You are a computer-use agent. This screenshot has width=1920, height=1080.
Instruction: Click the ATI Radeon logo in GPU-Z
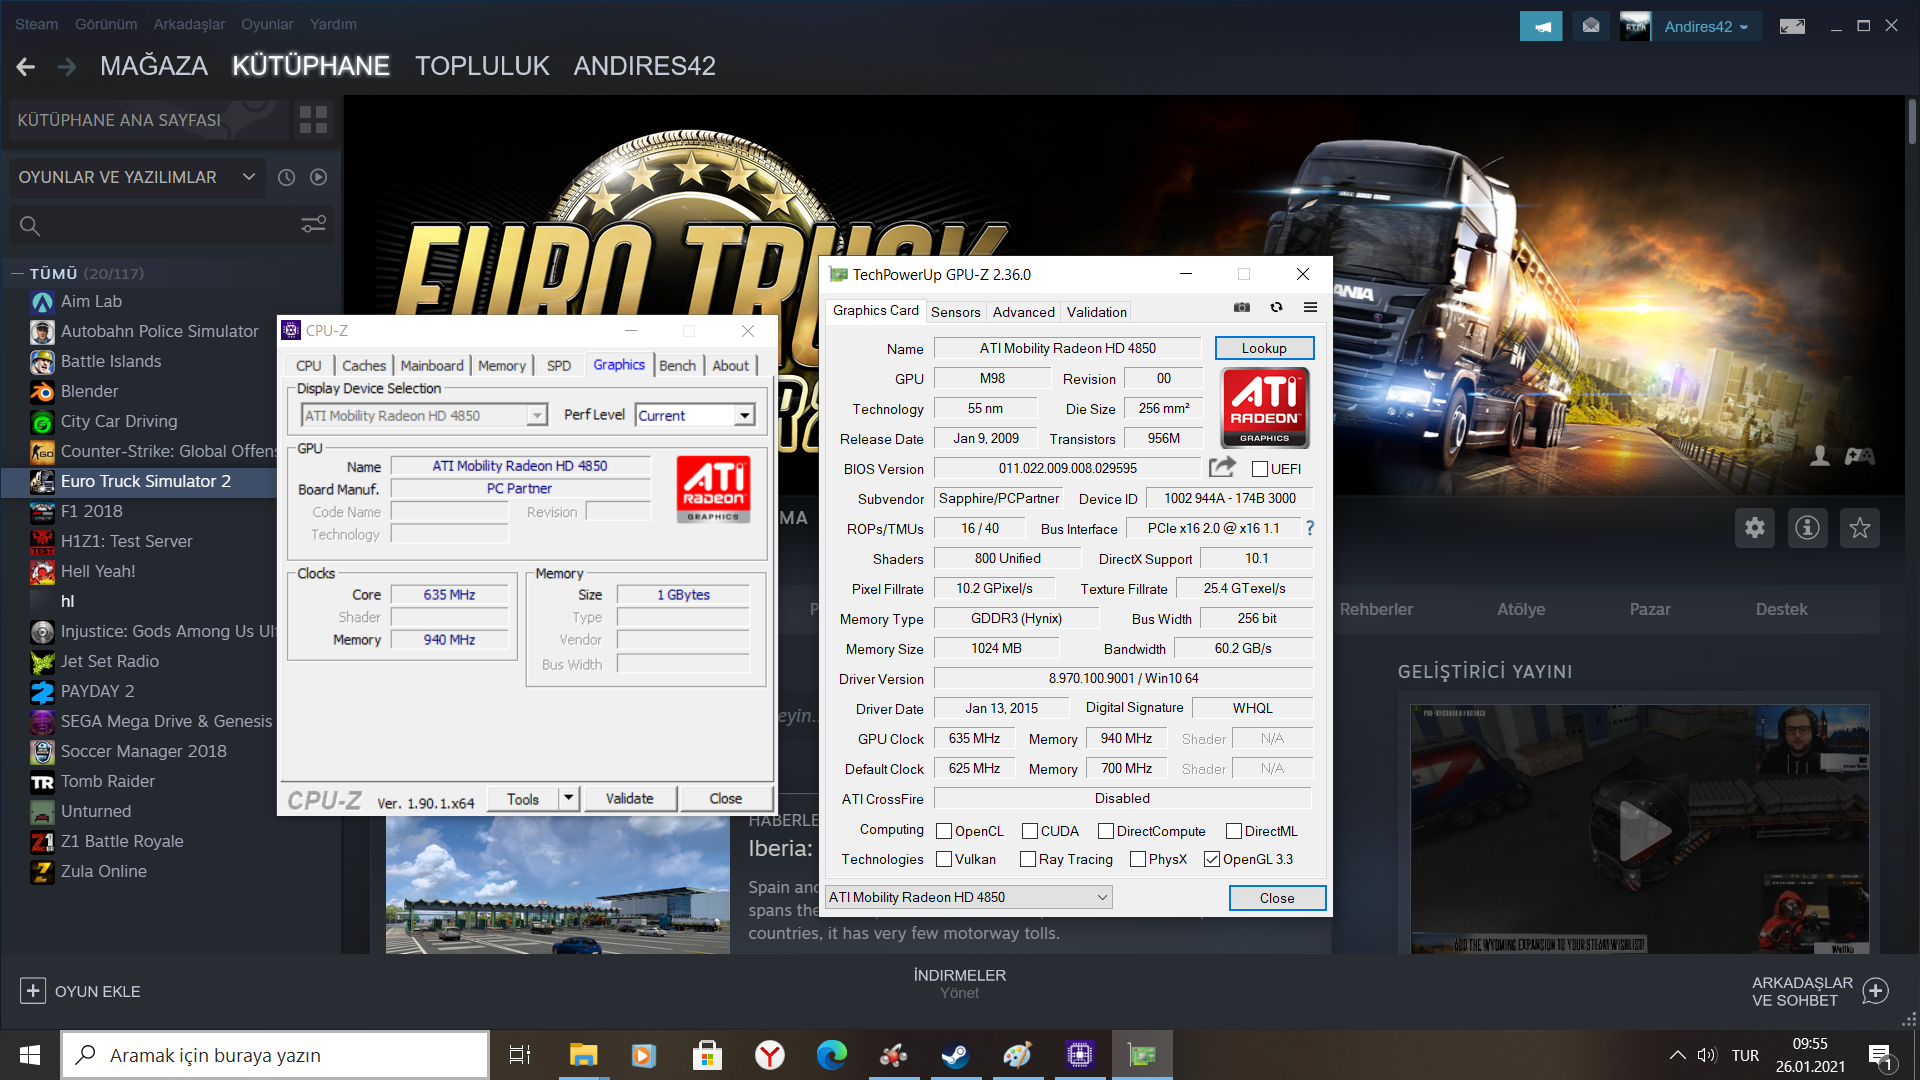click(x=1264, y=407)
